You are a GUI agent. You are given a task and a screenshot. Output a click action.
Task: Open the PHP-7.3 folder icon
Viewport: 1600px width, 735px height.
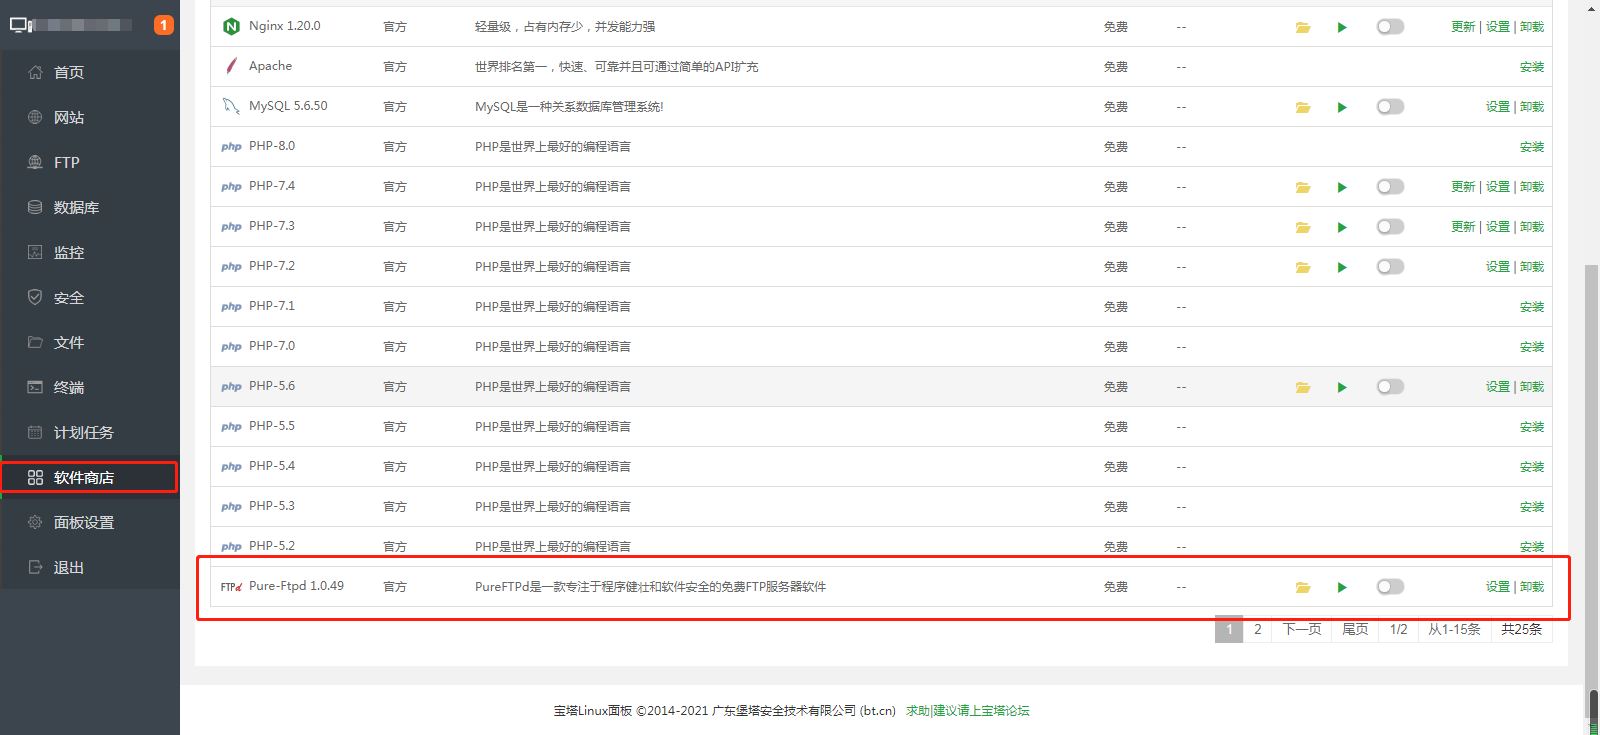[x=1303, y=227]
